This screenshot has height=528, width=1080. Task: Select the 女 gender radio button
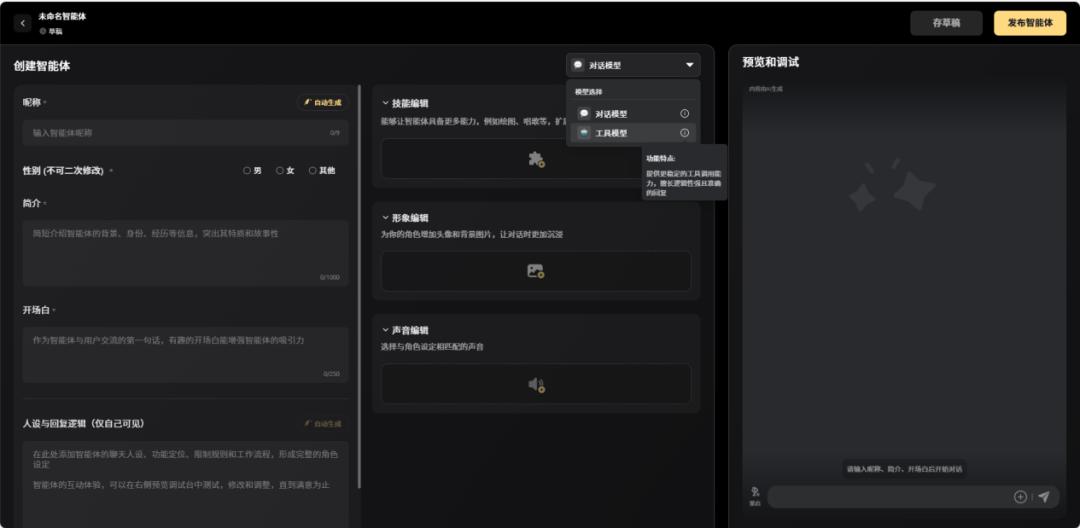tap(280, 171)
